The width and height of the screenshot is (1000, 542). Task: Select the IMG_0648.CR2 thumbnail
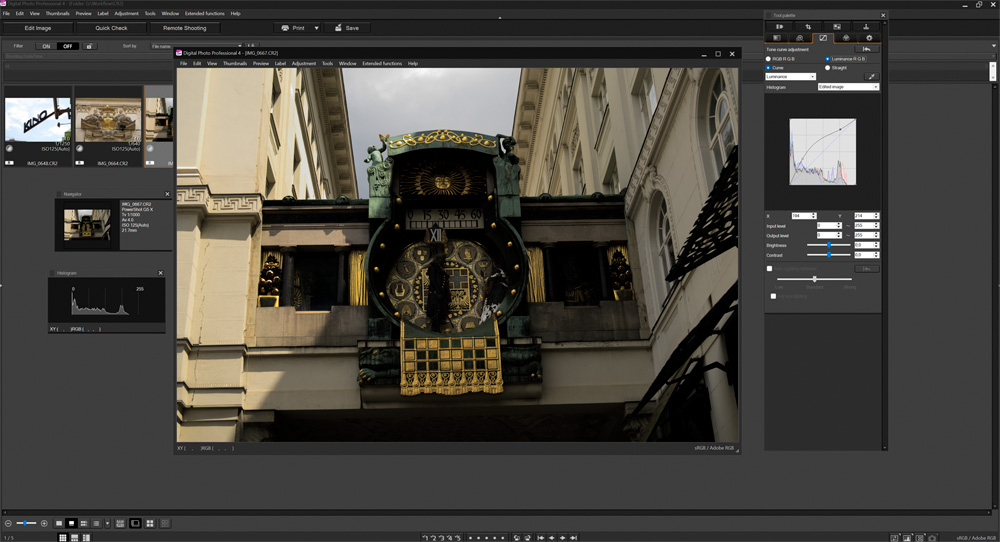click(38, 126)
